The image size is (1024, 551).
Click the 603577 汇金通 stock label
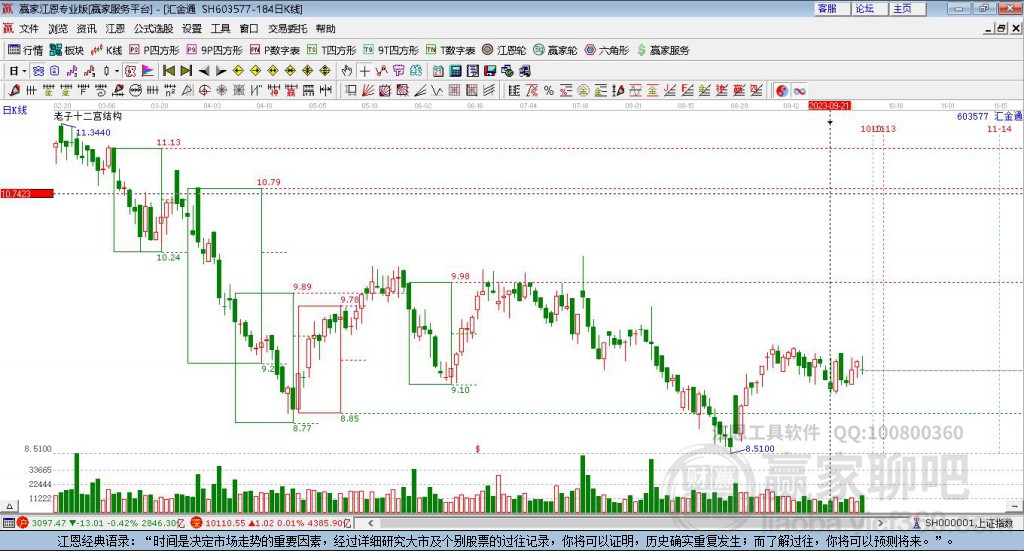pos(989,116)
